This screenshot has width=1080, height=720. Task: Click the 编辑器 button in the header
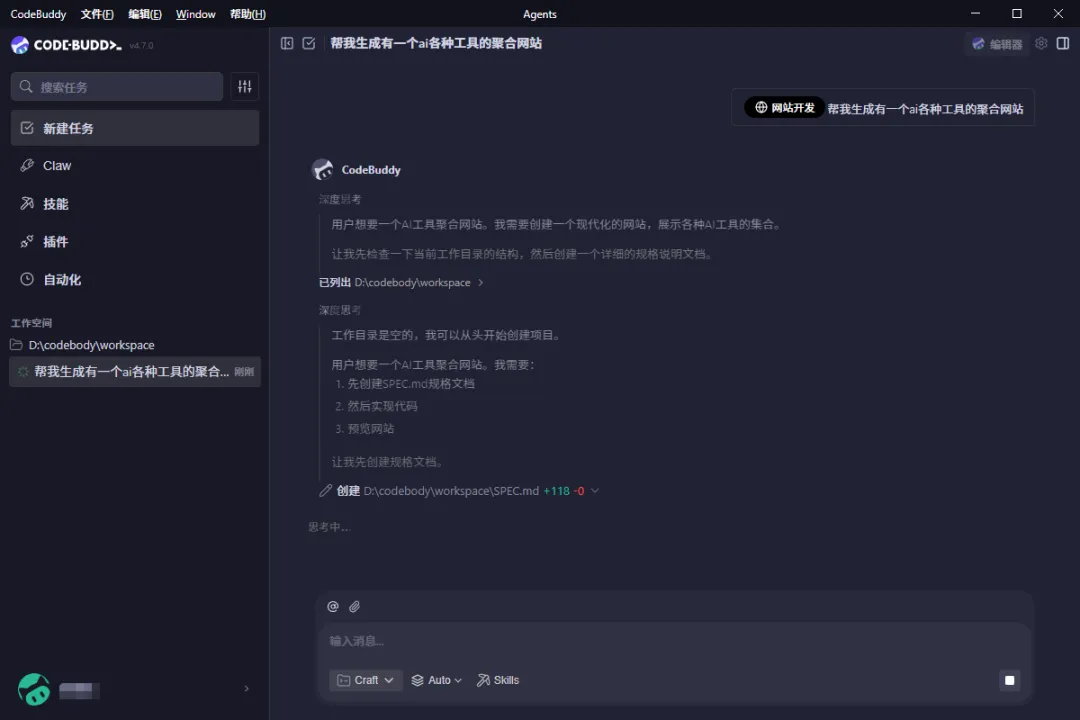click(x=997, y=44)
